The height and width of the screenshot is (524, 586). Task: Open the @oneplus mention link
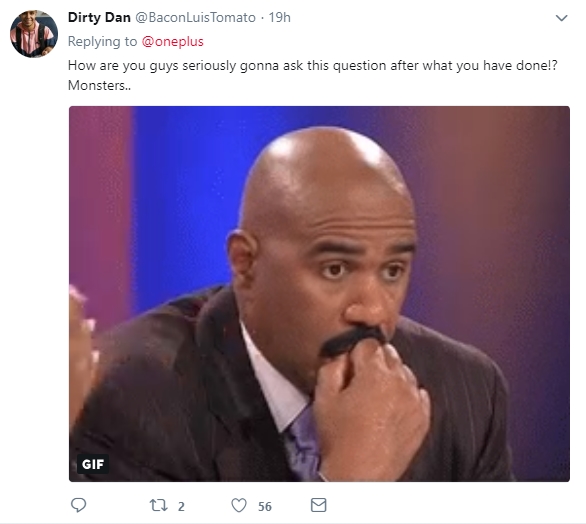coord(173,41)
